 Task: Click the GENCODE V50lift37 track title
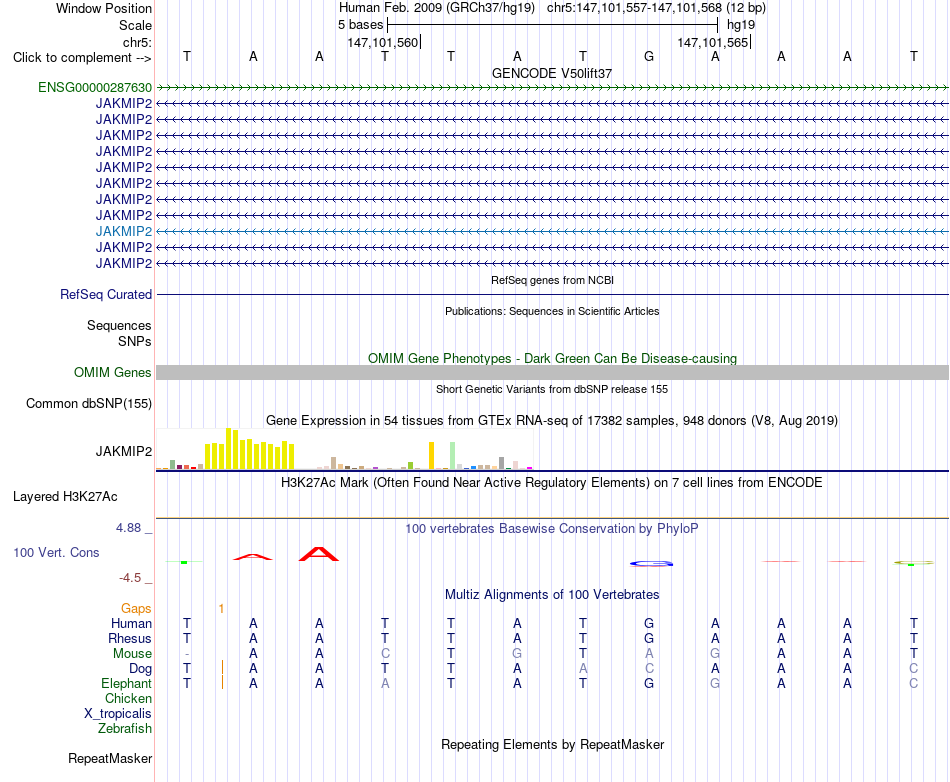(x=552, y=73)
